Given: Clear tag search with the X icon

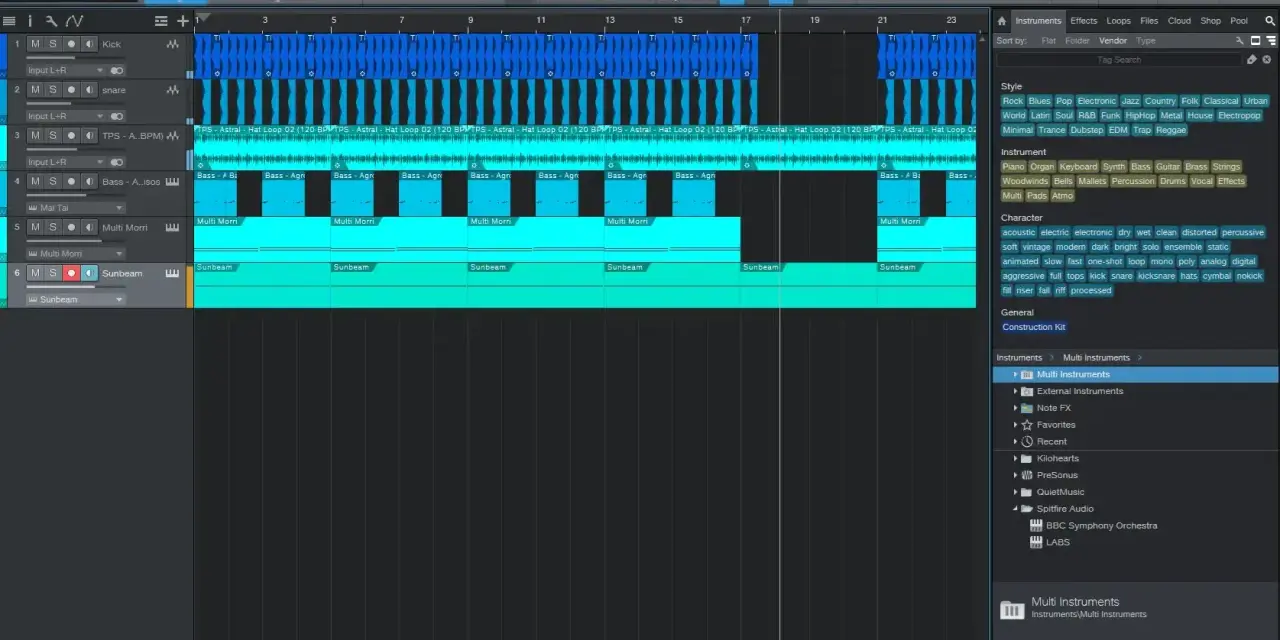Looking at the screenshot, I should point(1267,60).
